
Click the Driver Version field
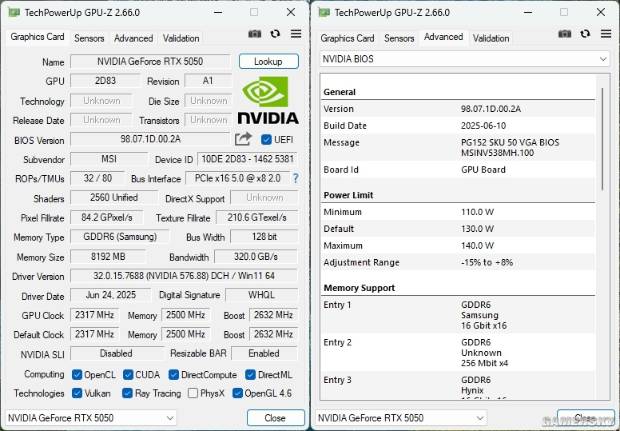pos(184,276)
